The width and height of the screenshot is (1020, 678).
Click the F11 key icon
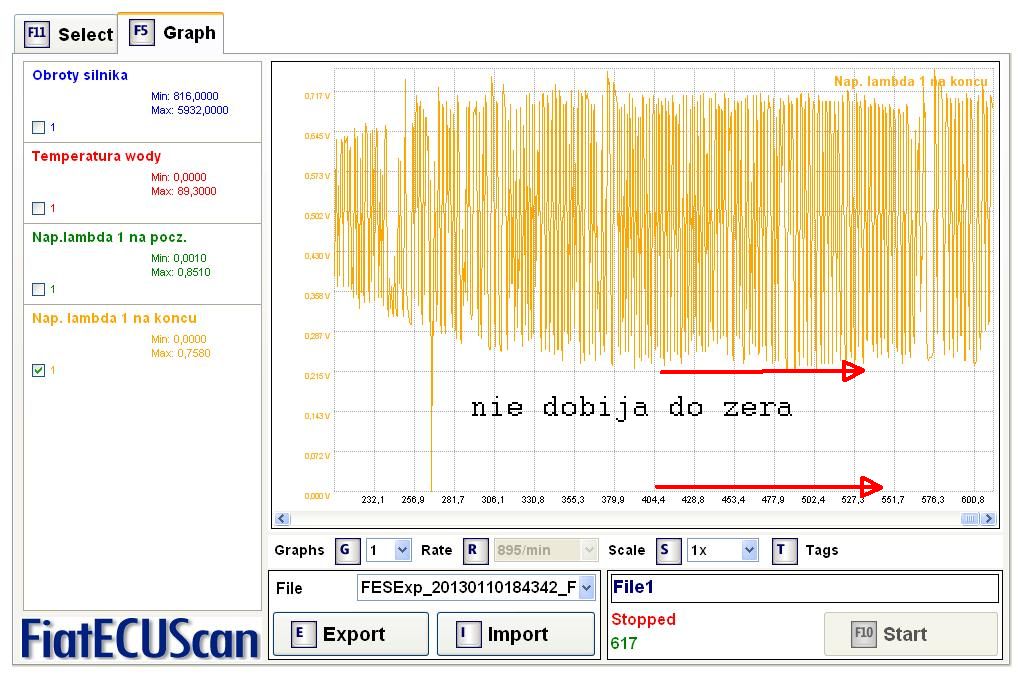pyautogui.click(x=36, y=33)
